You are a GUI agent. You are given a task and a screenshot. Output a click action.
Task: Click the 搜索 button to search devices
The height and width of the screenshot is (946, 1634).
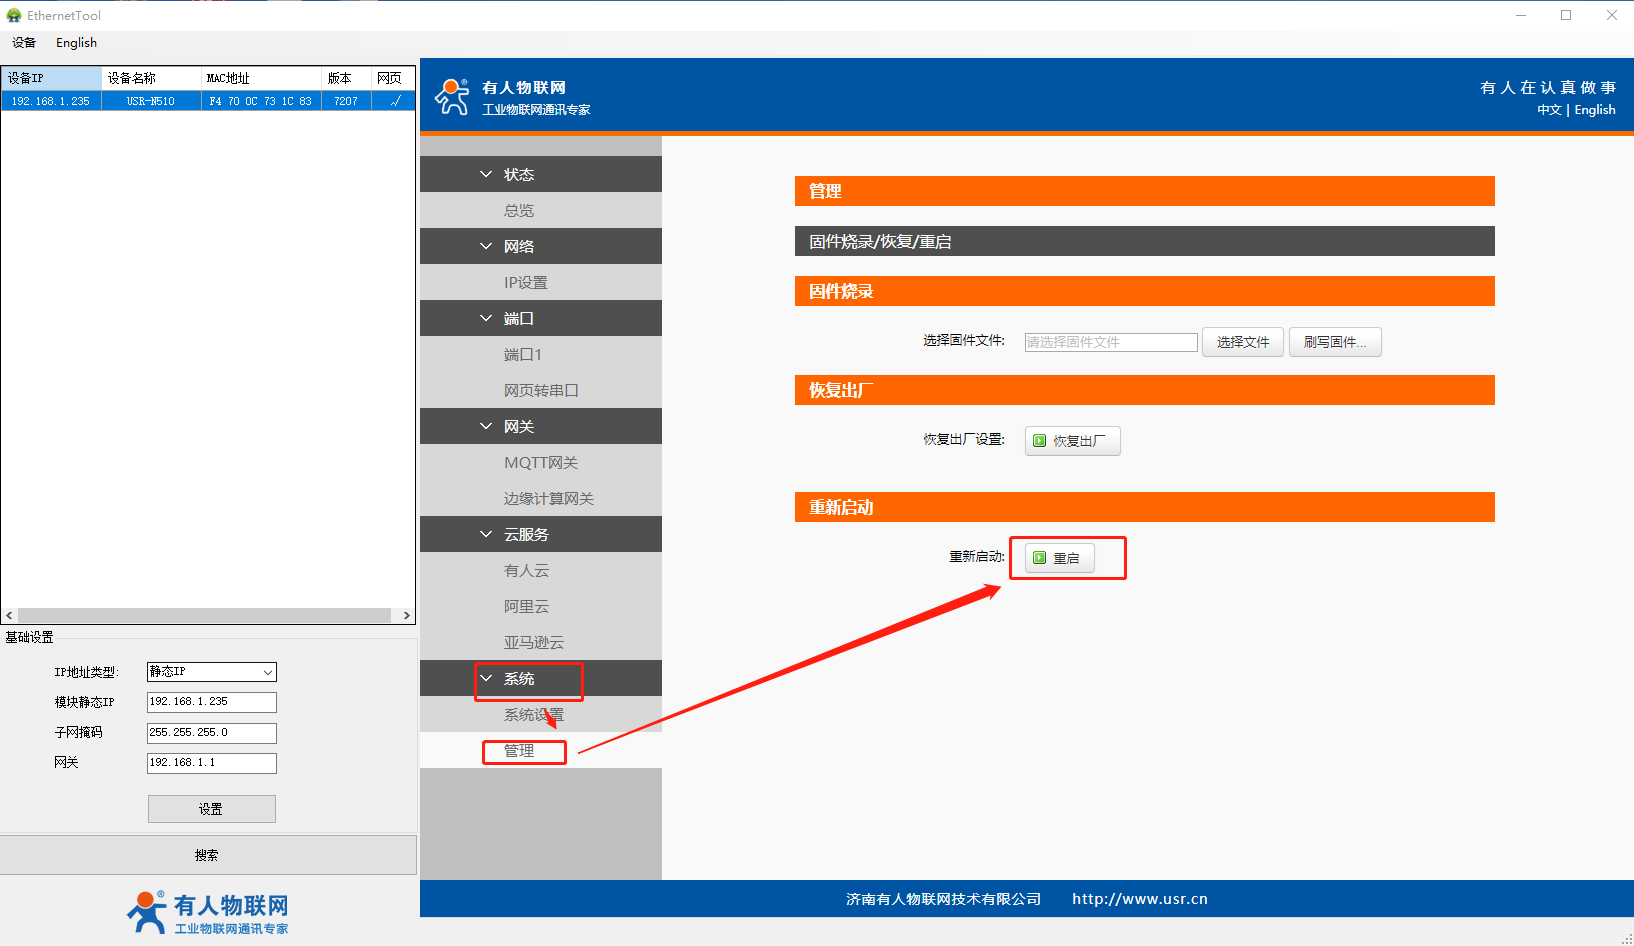(208, 855)
